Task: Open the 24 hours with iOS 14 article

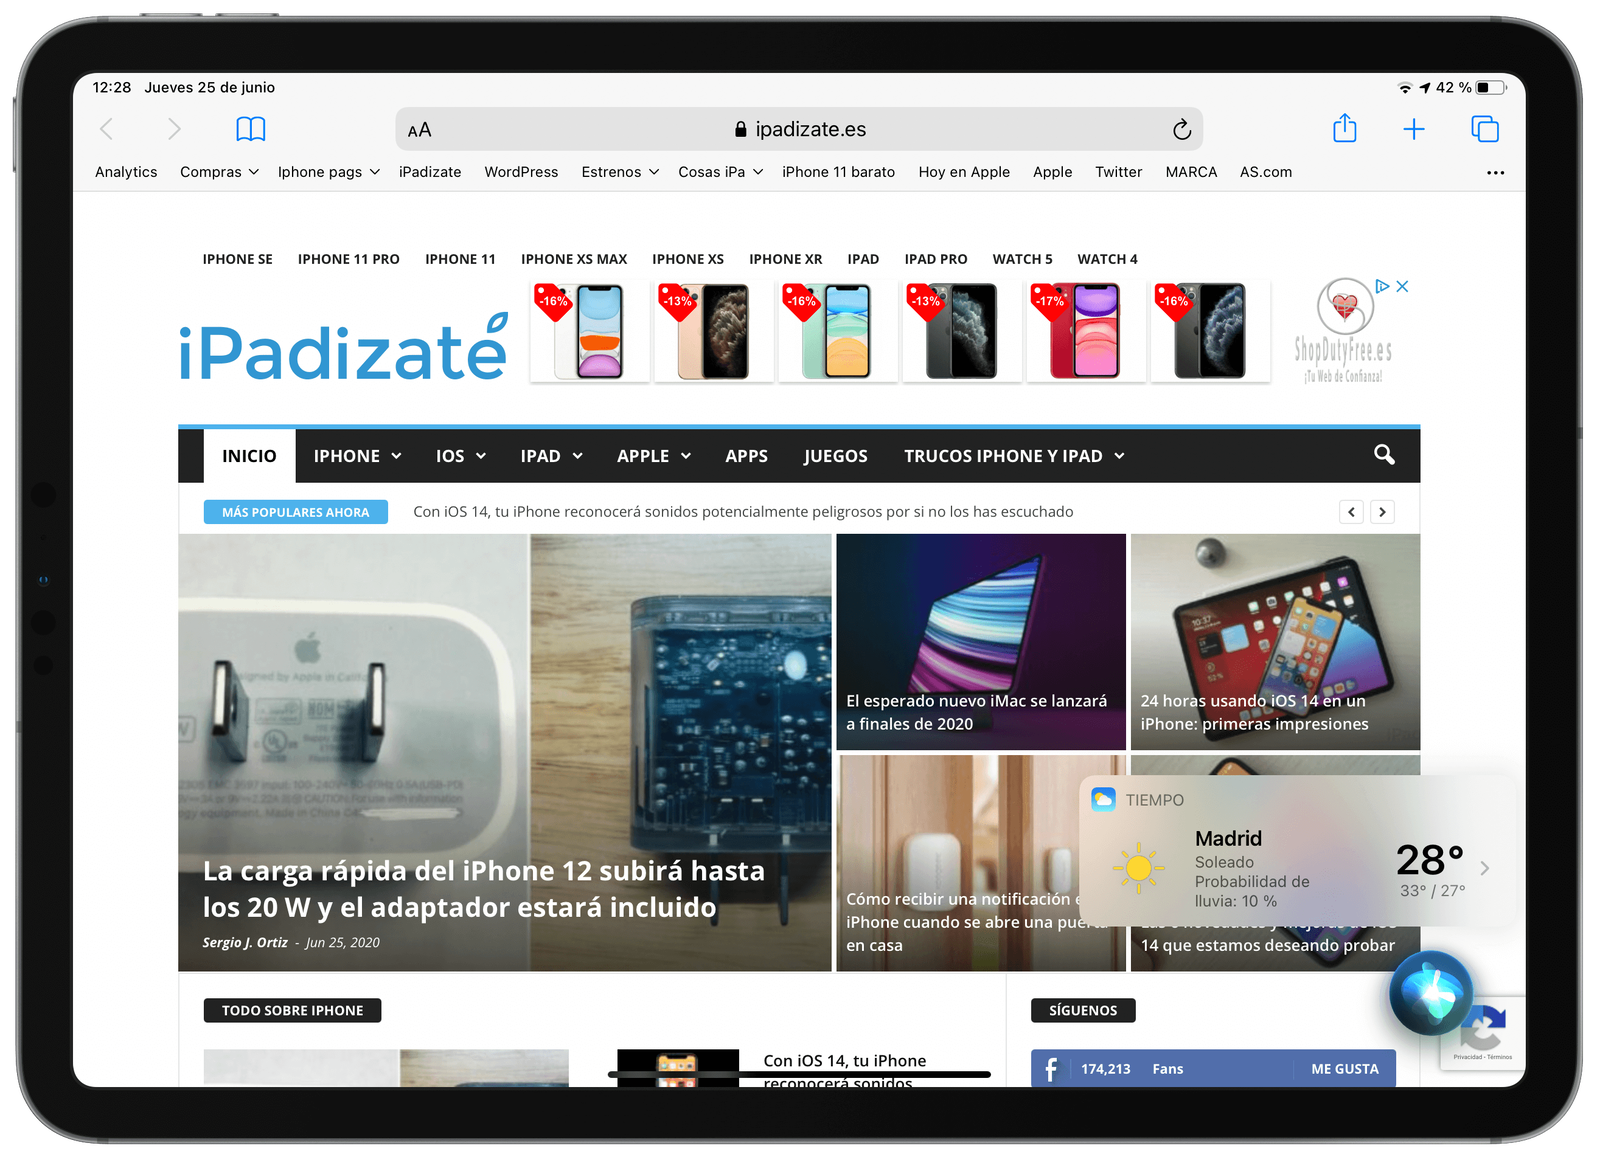Action: coord(1275,642)
